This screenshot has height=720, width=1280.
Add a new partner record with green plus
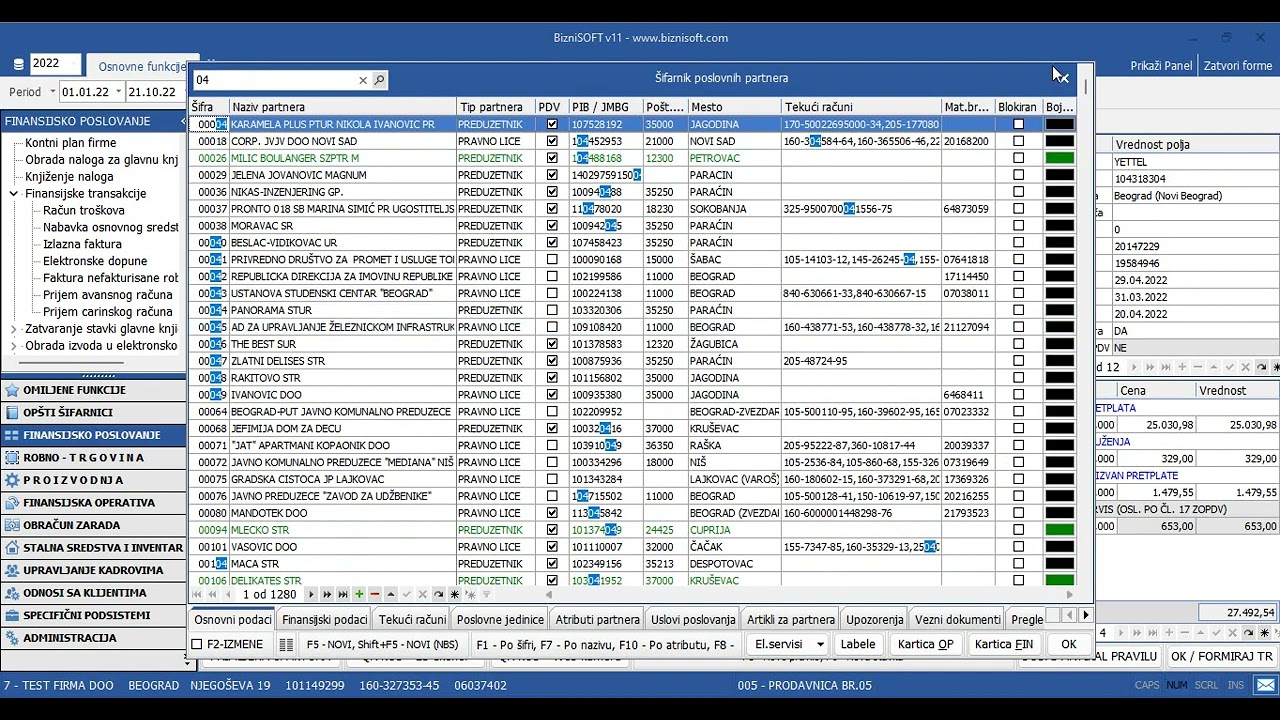click(359, 594)
